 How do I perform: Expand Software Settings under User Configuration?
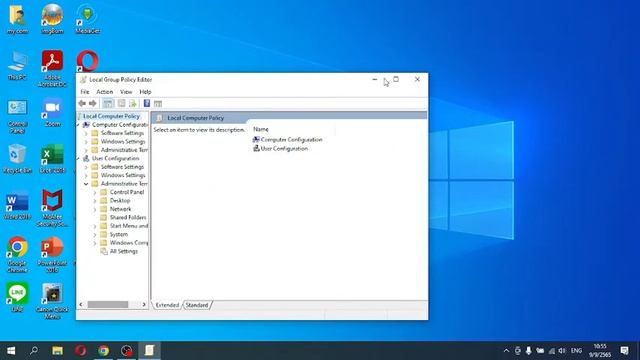86,167
